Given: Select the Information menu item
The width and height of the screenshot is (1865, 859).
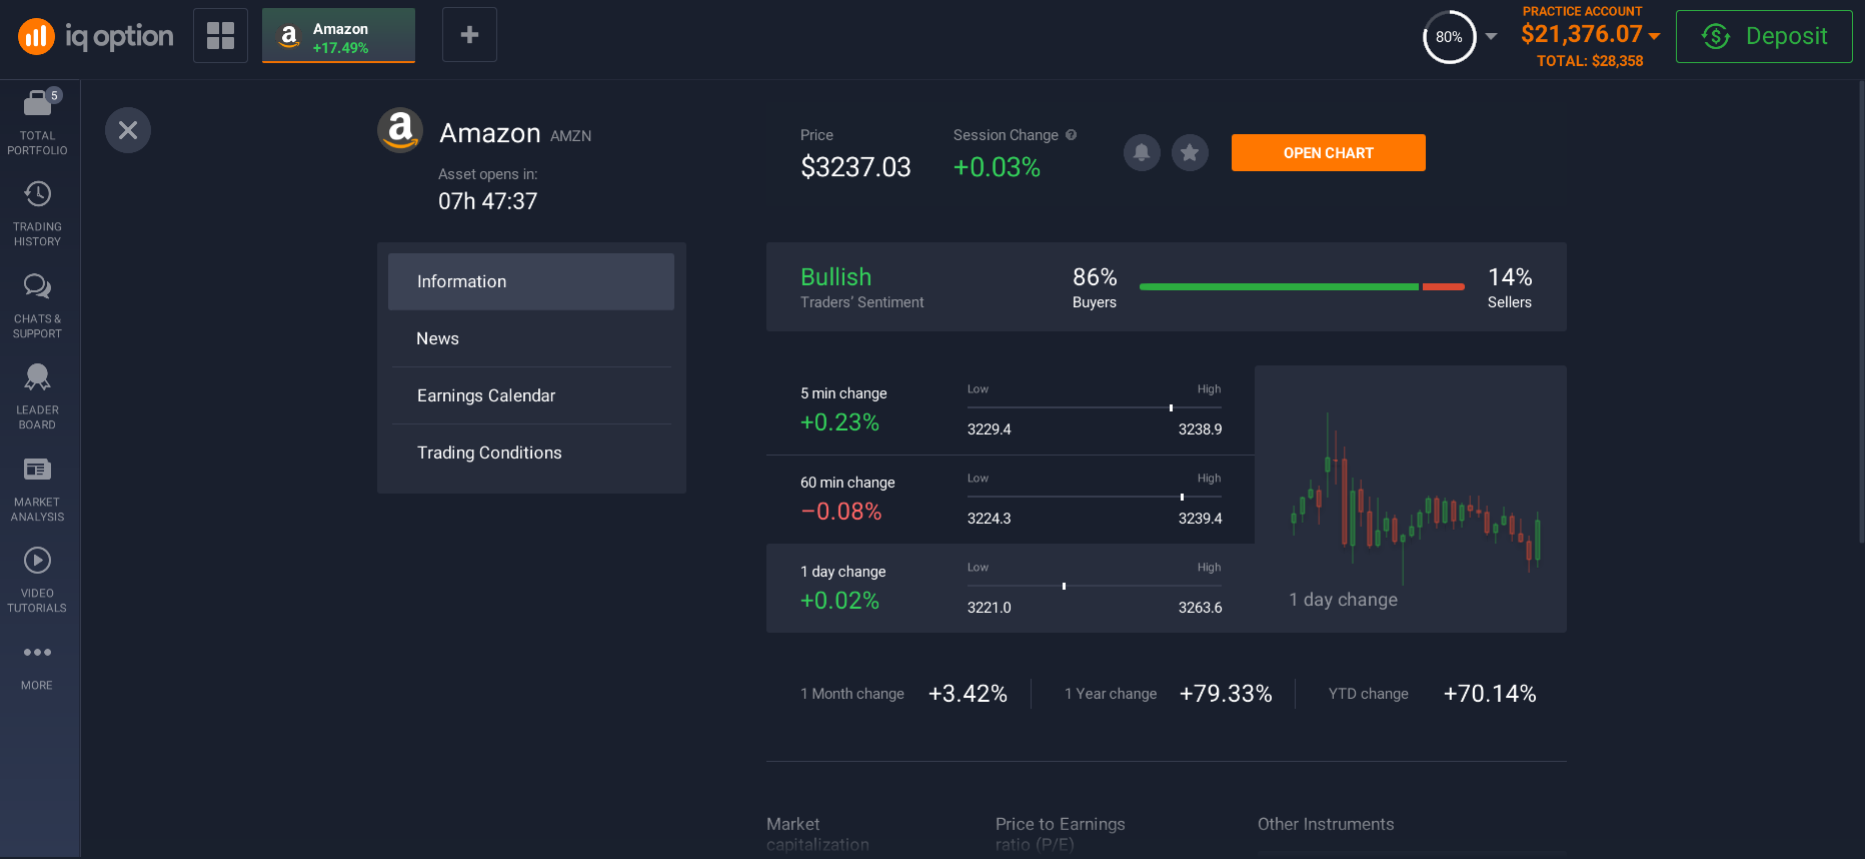Looking at the screenshot, I should pos(531,282).
